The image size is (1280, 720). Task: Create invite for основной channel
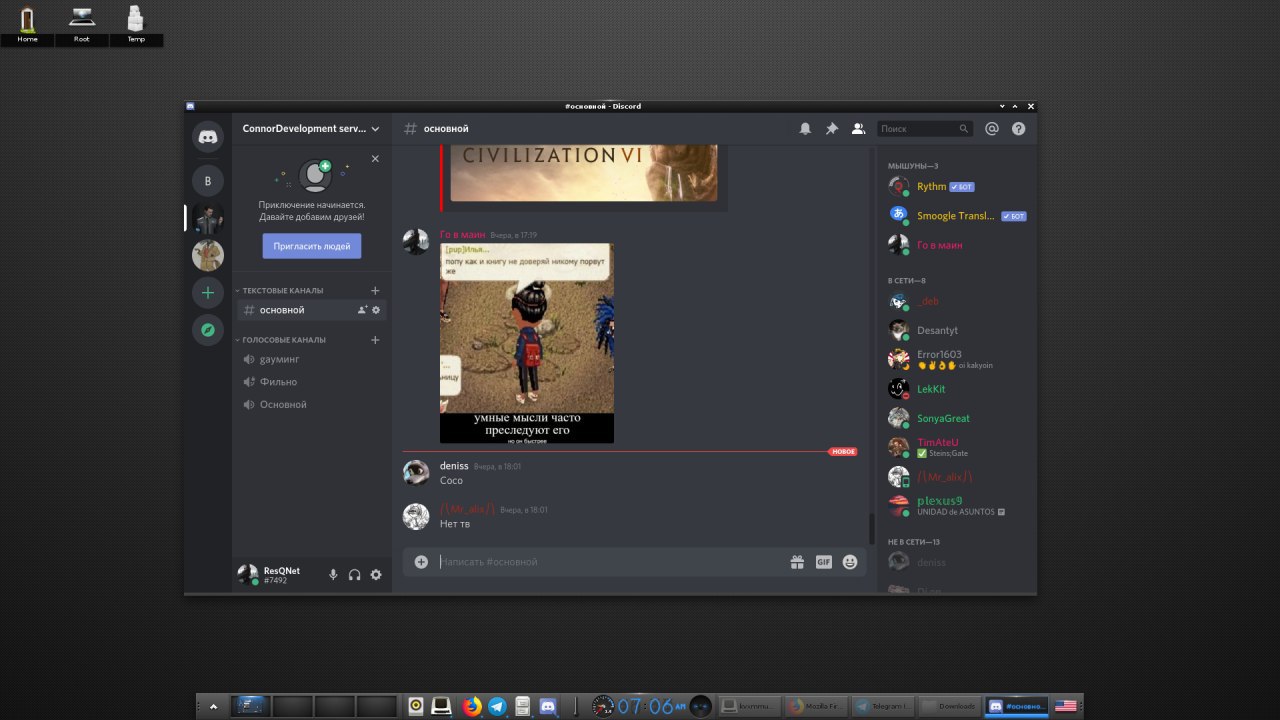click(362, 310)
